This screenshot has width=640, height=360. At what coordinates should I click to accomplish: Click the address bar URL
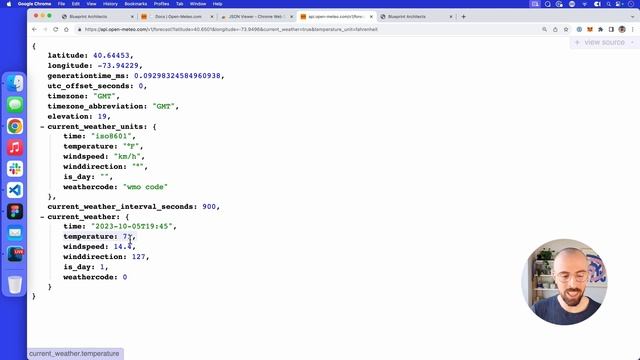click(231, 29)
